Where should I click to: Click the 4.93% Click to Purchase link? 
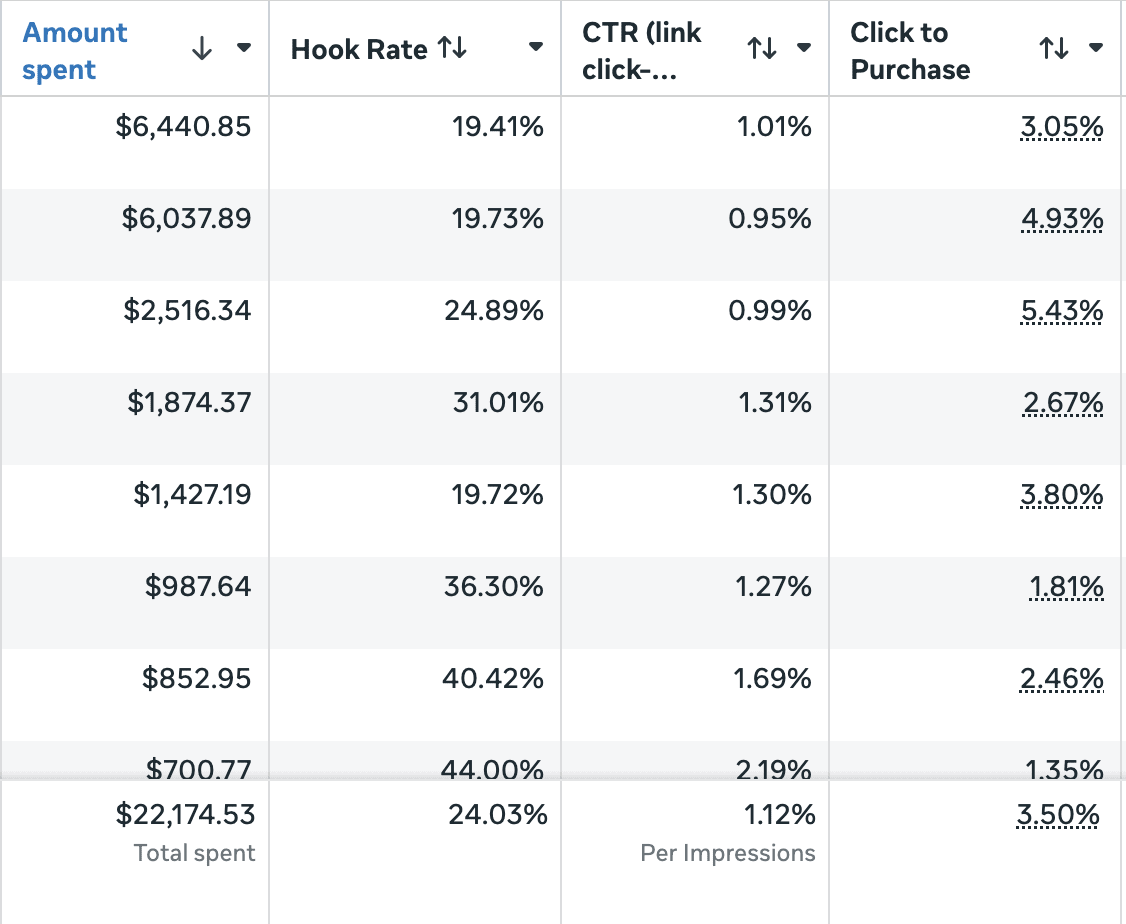1062,219
